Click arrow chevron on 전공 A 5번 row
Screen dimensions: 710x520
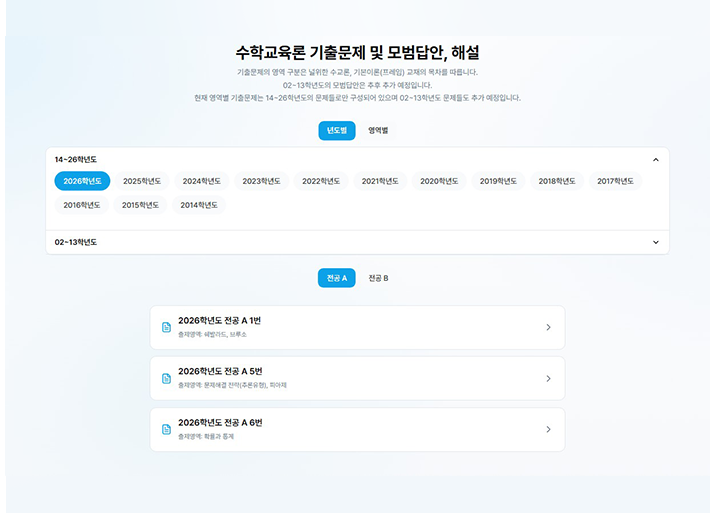[548, 378]
